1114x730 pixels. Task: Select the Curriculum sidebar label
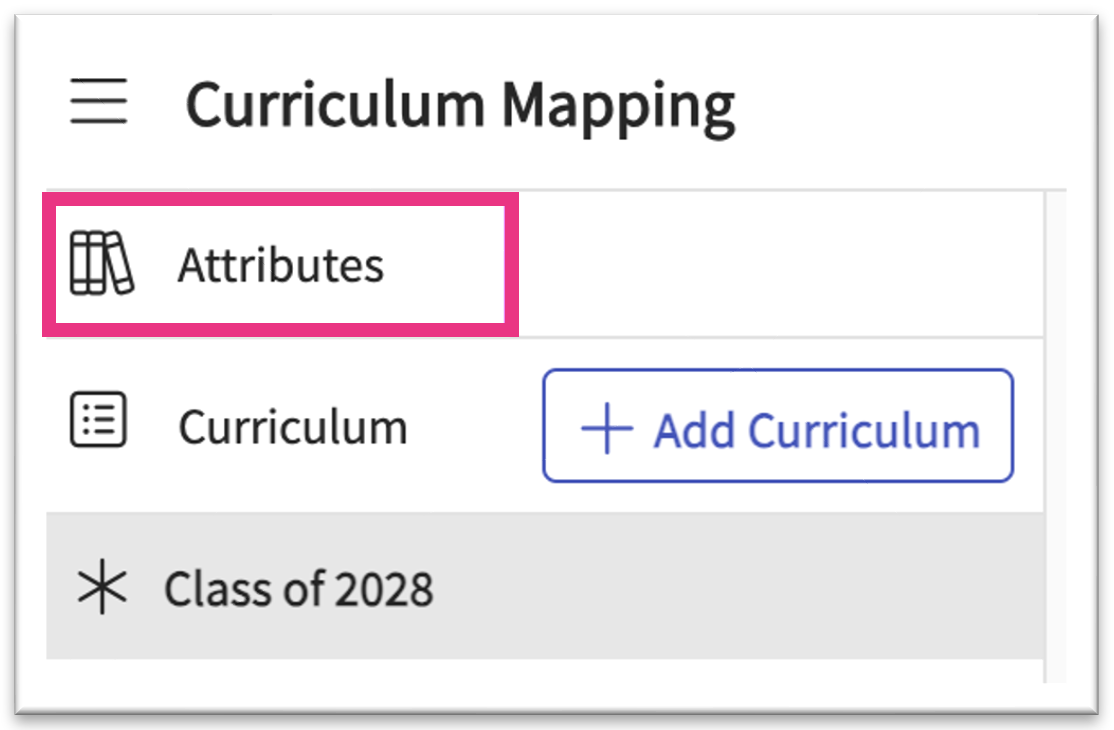(292, 428)
